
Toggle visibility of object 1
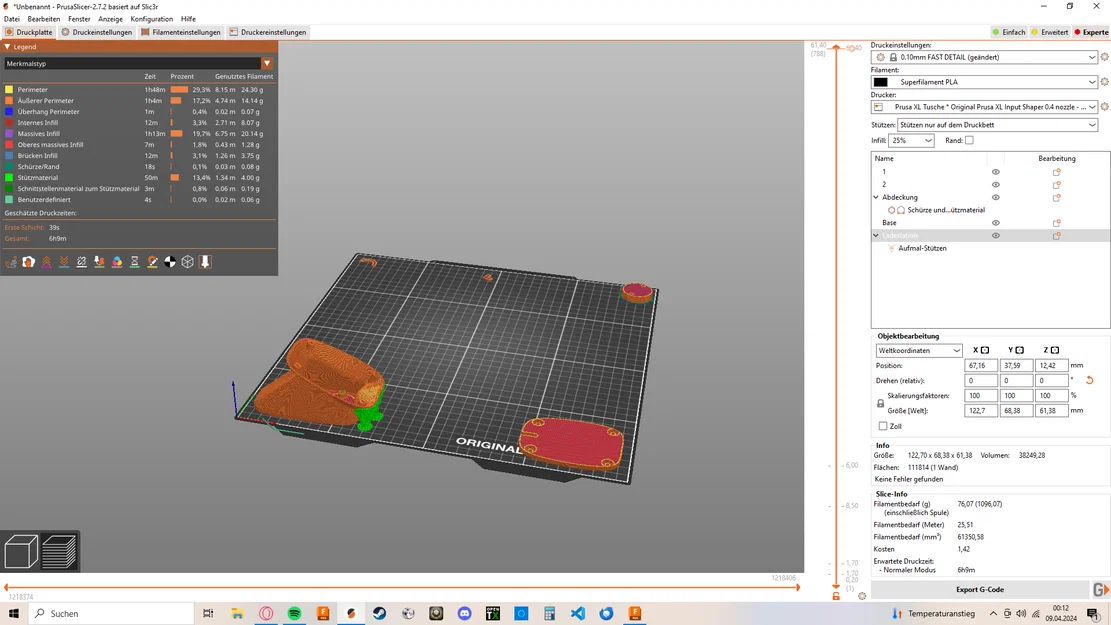996,171
